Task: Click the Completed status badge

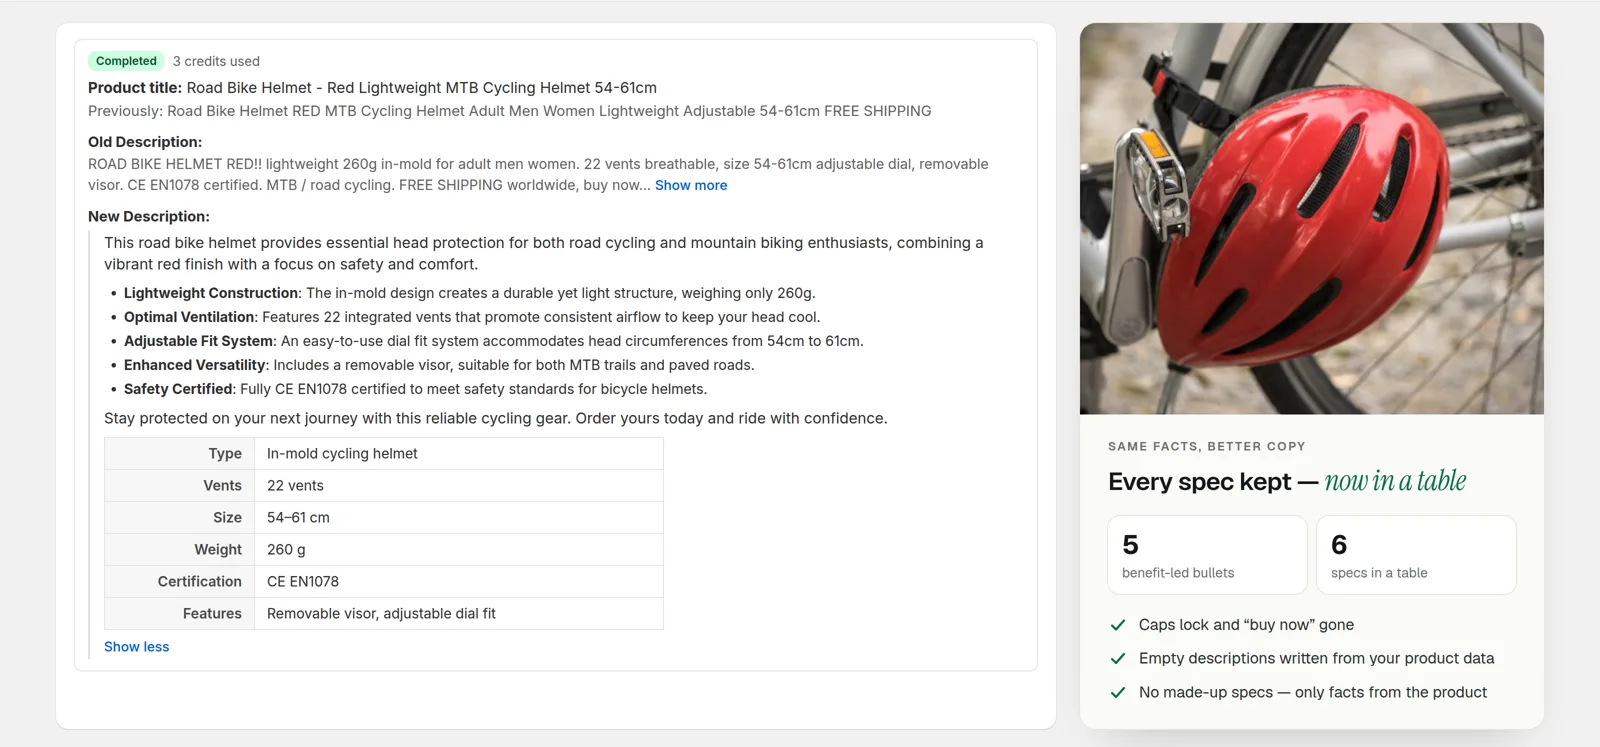Action: 126,61
